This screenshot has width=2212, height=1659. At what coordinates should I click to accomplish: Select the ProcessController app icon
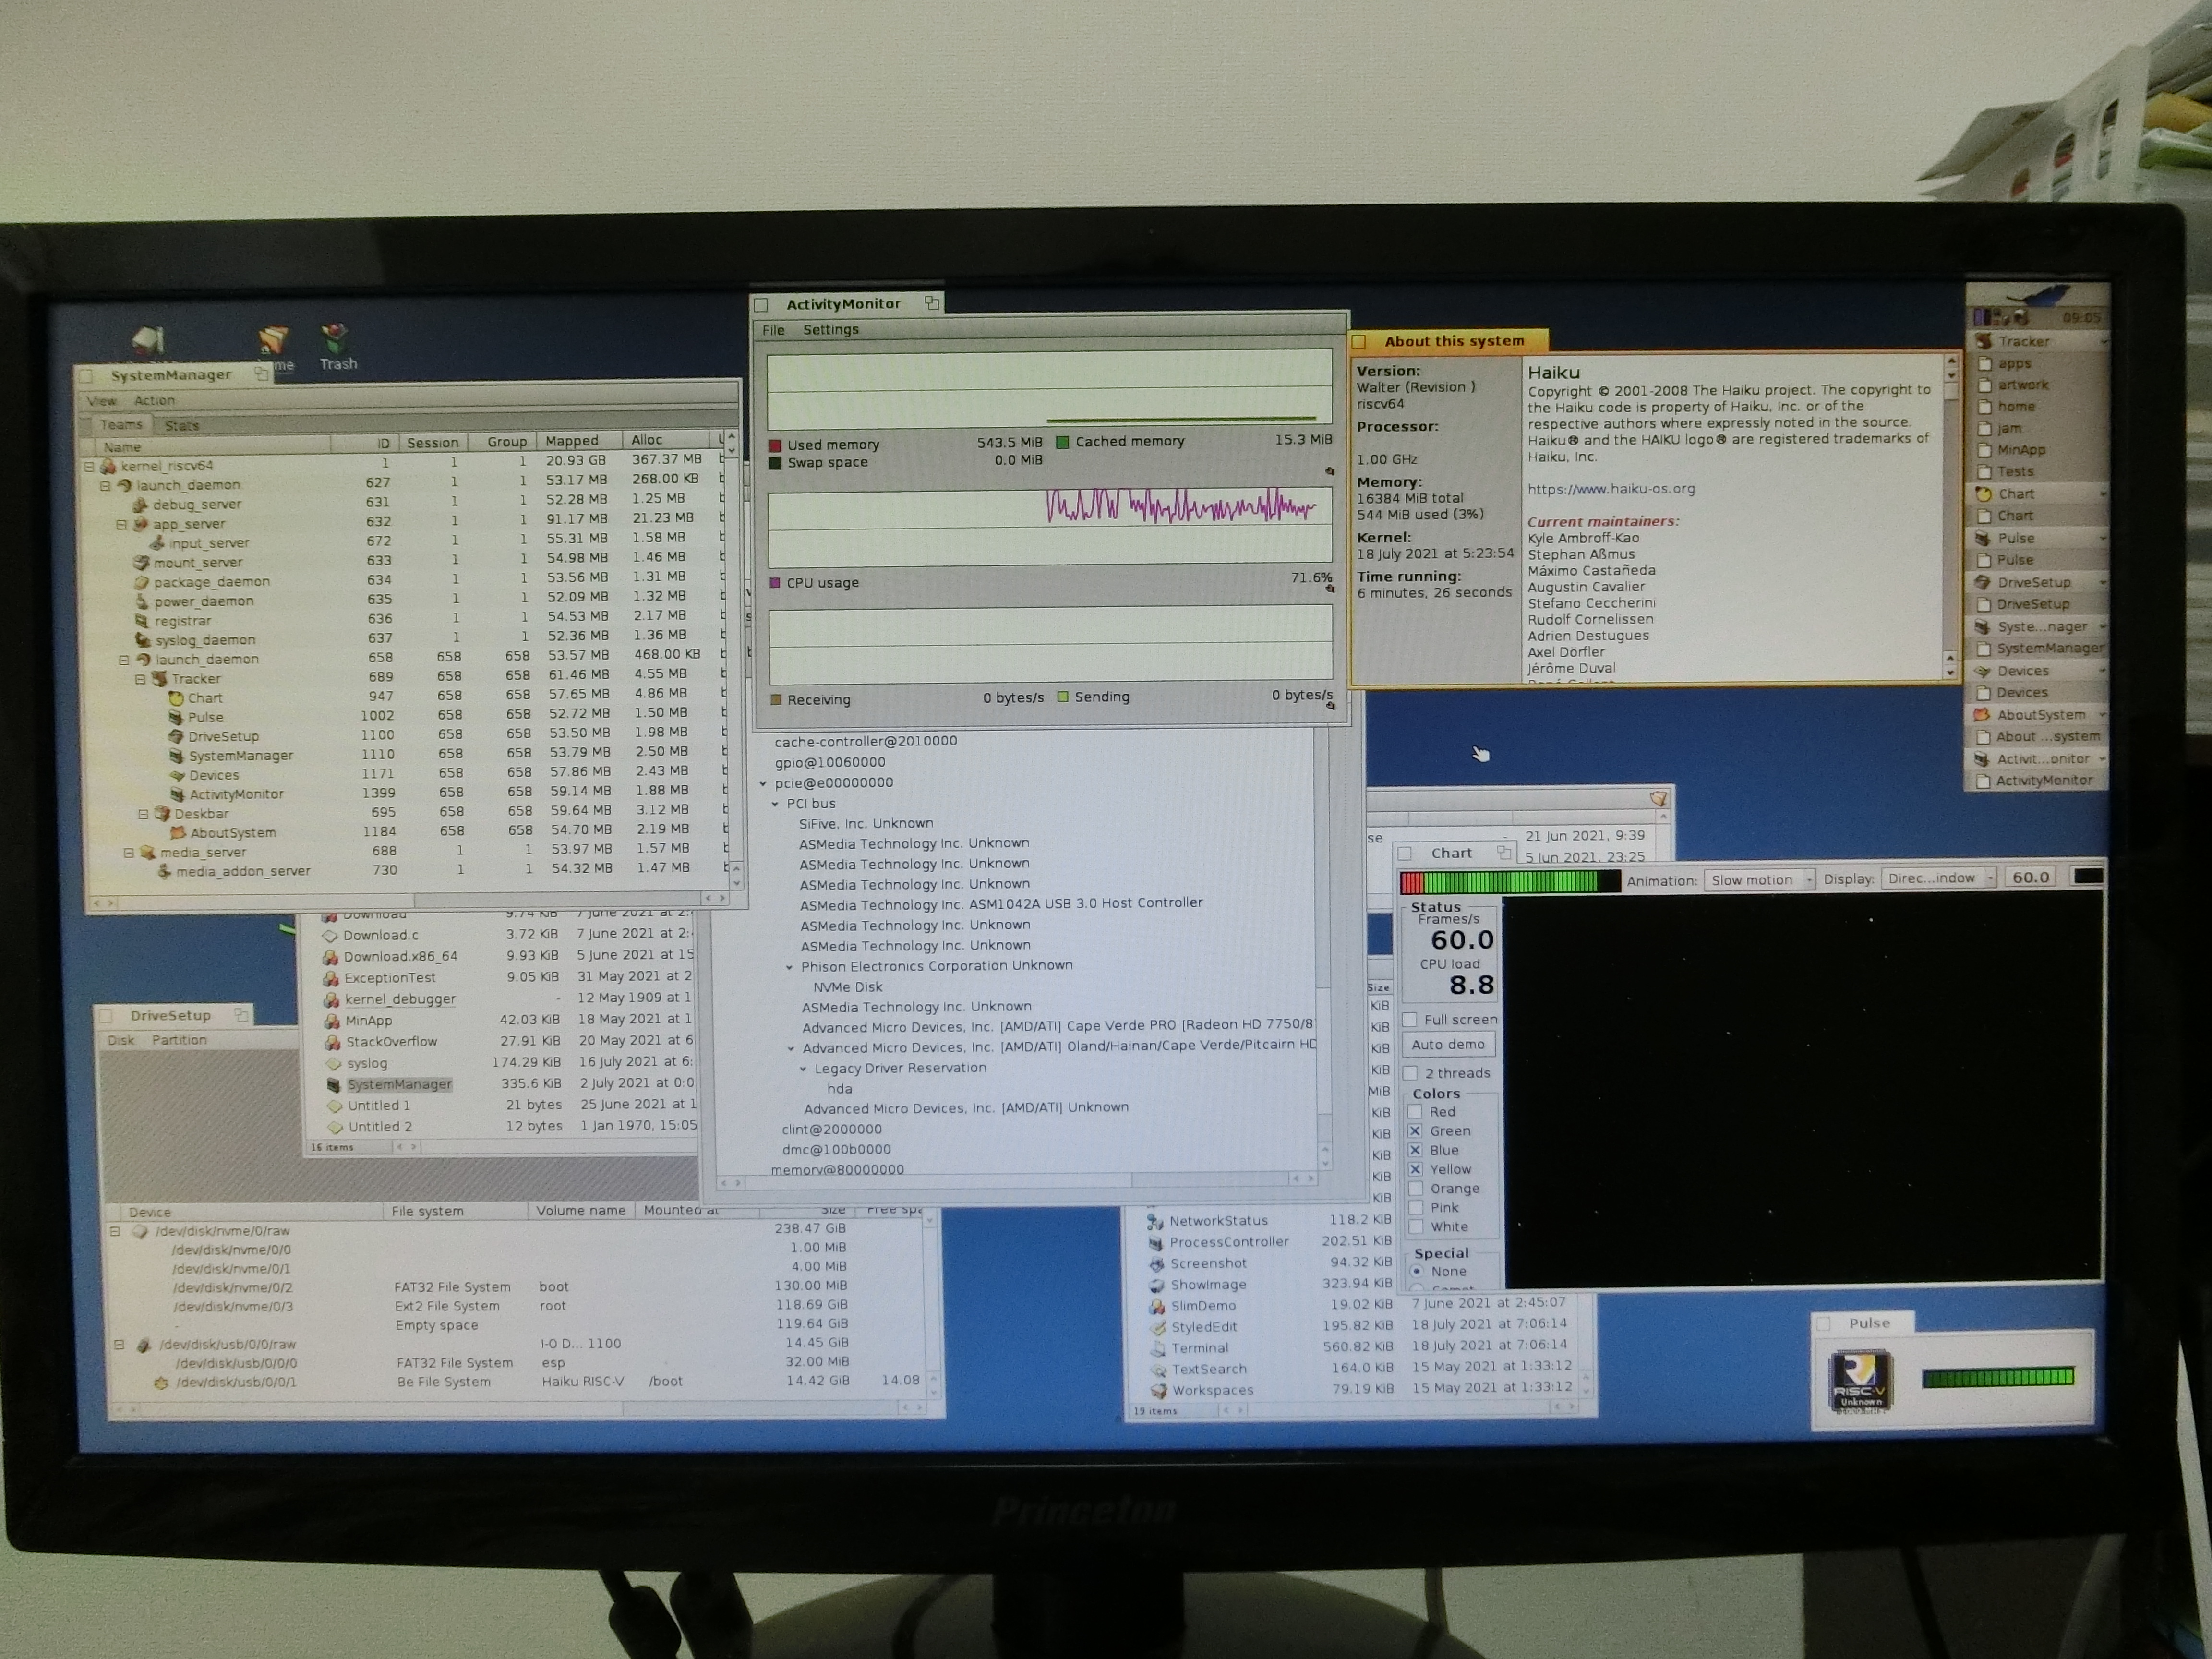1156,1243
